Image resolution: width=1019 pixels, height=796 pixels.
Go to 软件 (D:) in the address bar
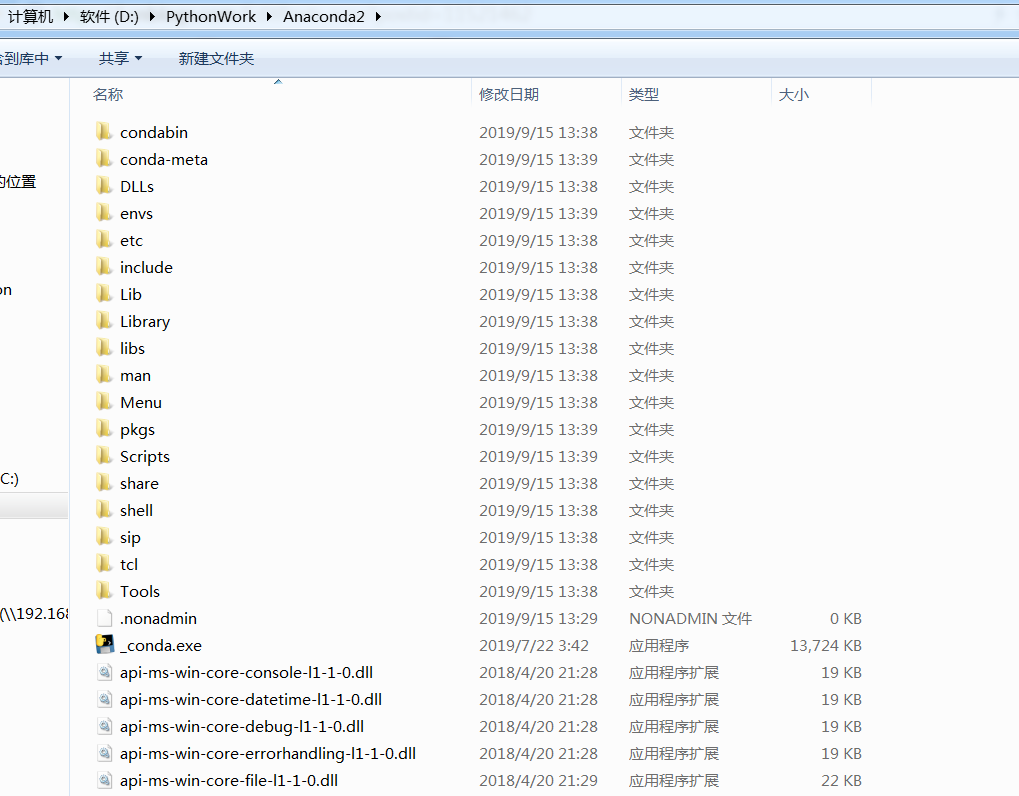point(109,16)
